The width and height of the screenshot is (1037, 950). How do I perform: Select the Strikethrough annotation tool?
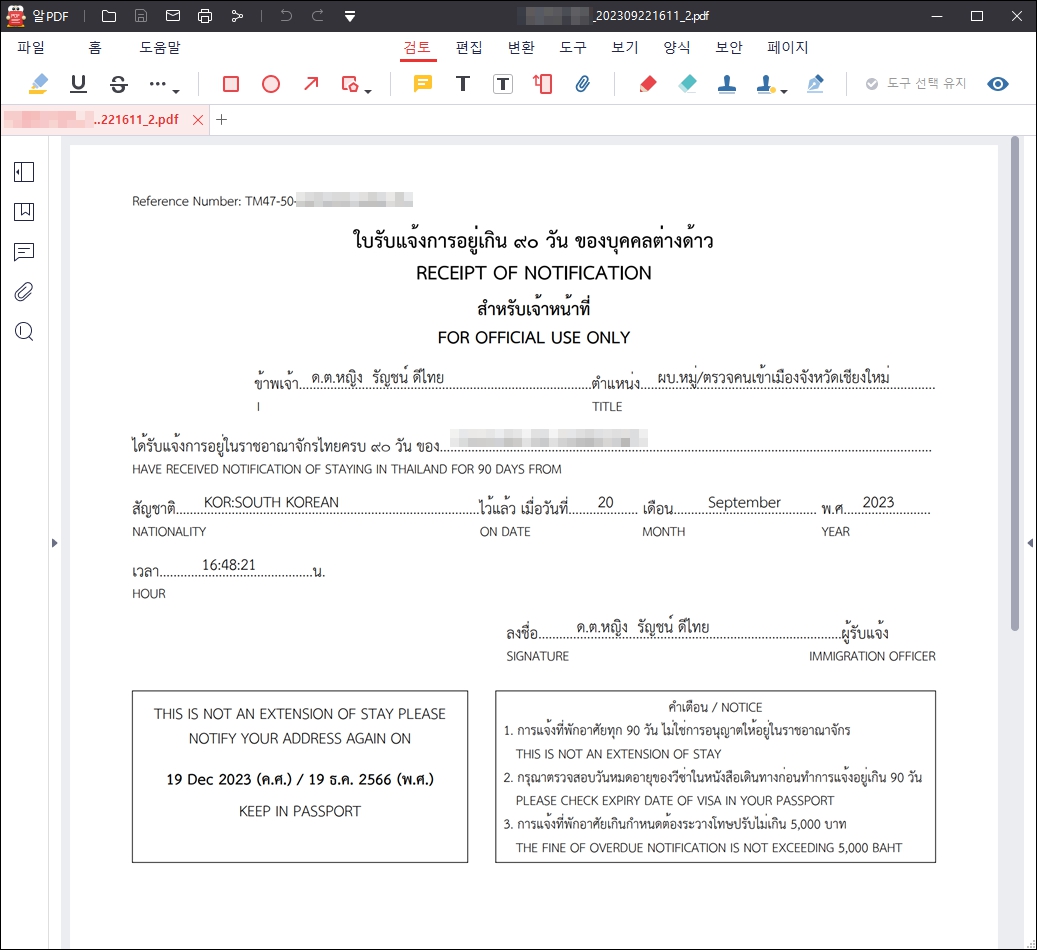pyautogui.click(x=118, y=84)
